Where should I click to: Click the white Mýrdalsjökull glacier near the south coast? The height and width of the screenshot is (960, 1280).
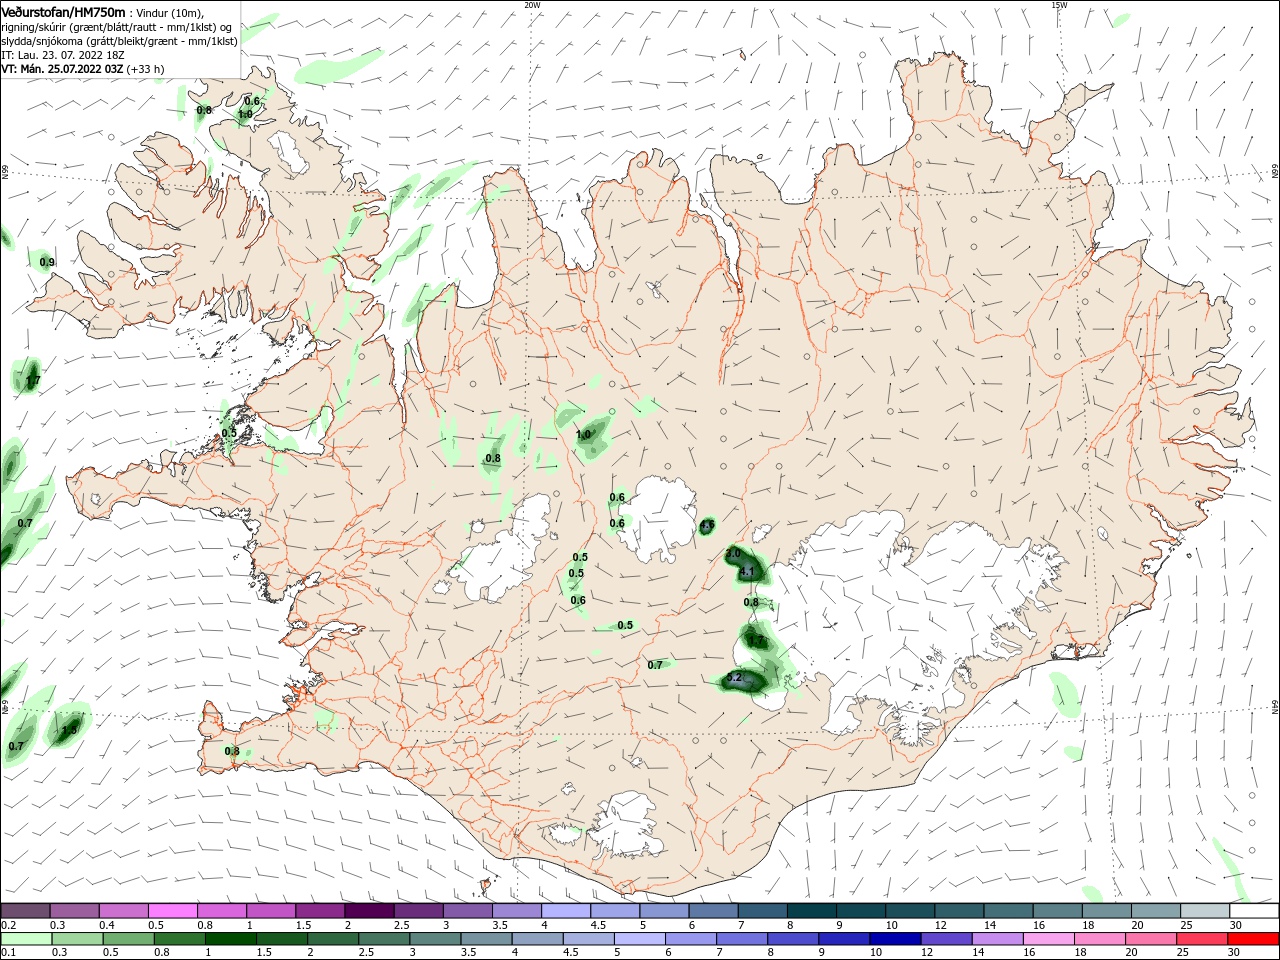coord(628,825)
